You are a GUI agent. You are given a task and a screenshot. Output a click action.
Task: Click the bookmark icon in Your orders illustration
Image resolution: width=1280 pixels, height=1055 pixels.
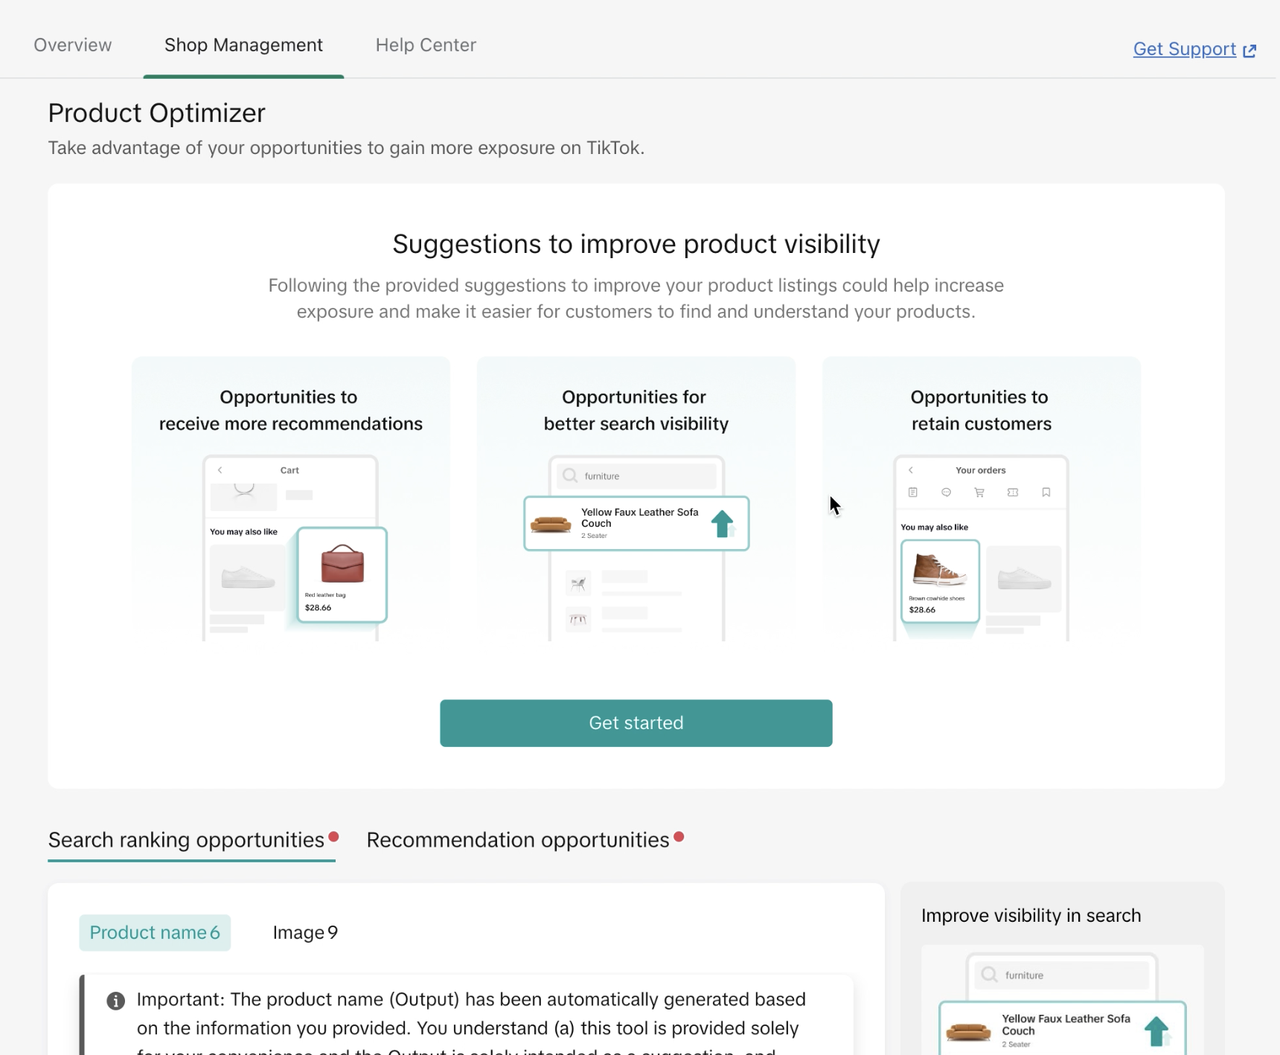(1046, 492)
